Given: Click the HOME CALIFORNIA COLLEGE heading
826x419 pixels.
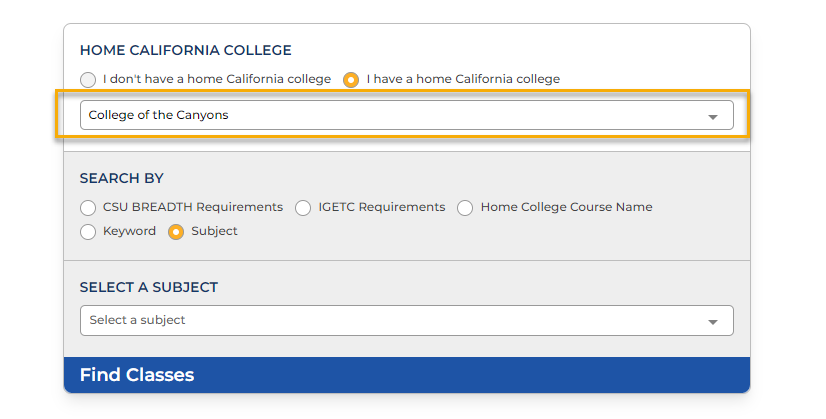Looking at the screenshot, I should [186, 50].
